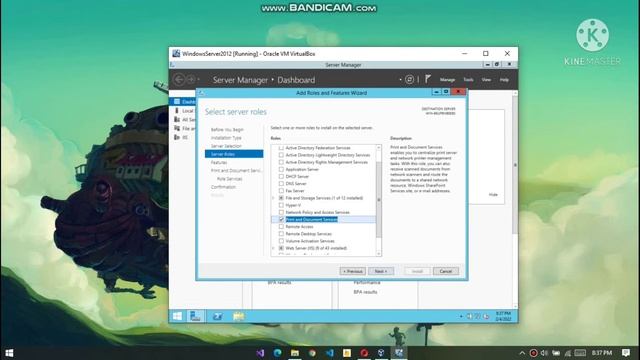Open Visual Studio from host taskbar

point(260,353)
